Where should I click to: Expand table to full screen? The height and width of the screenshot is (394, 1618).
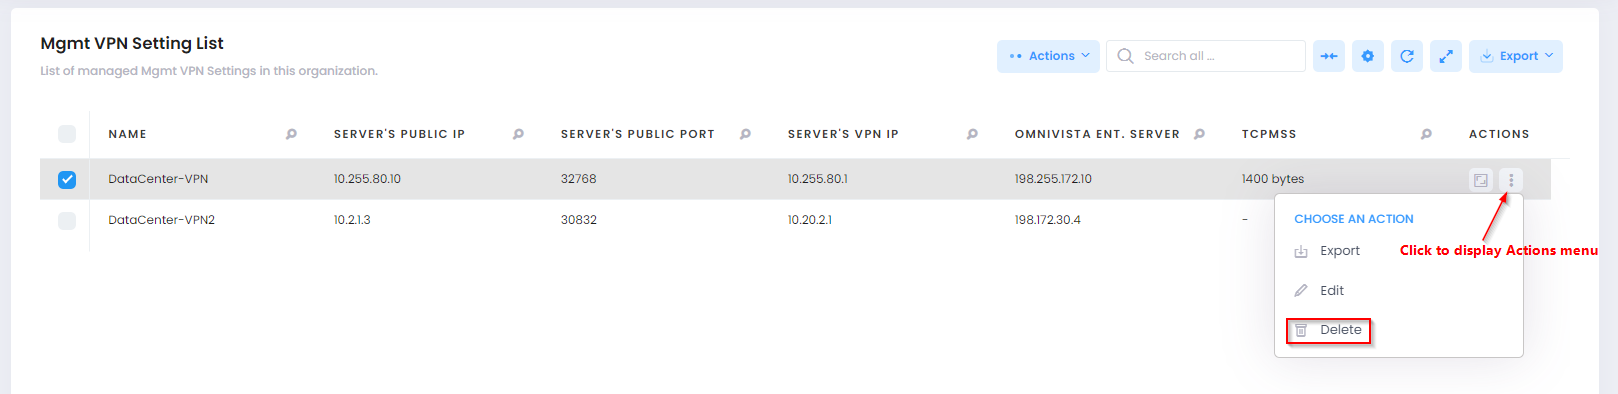(1446, 56)
